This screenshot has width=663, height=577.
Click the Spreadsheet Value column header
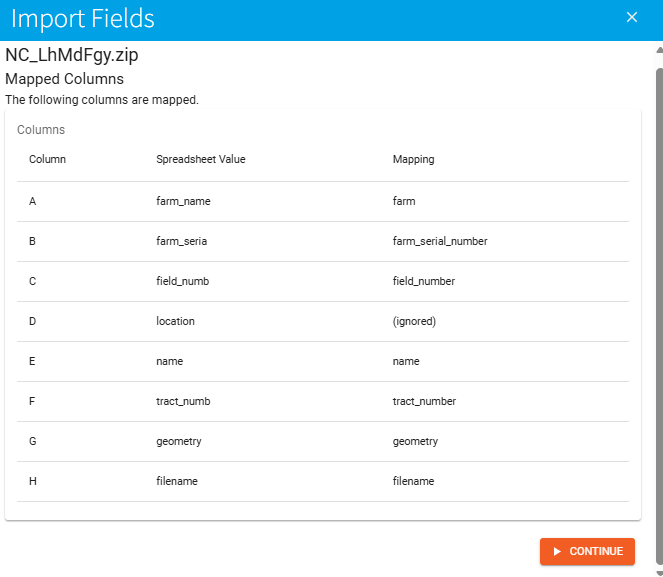pos(200,159)
